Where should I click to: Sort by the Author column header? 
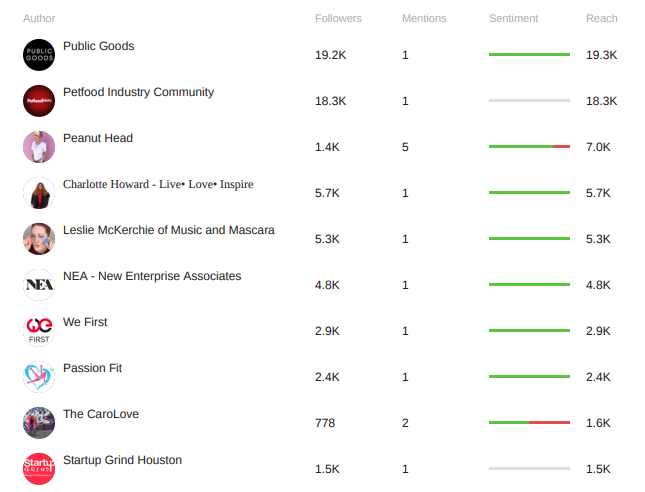pos(39,19)
